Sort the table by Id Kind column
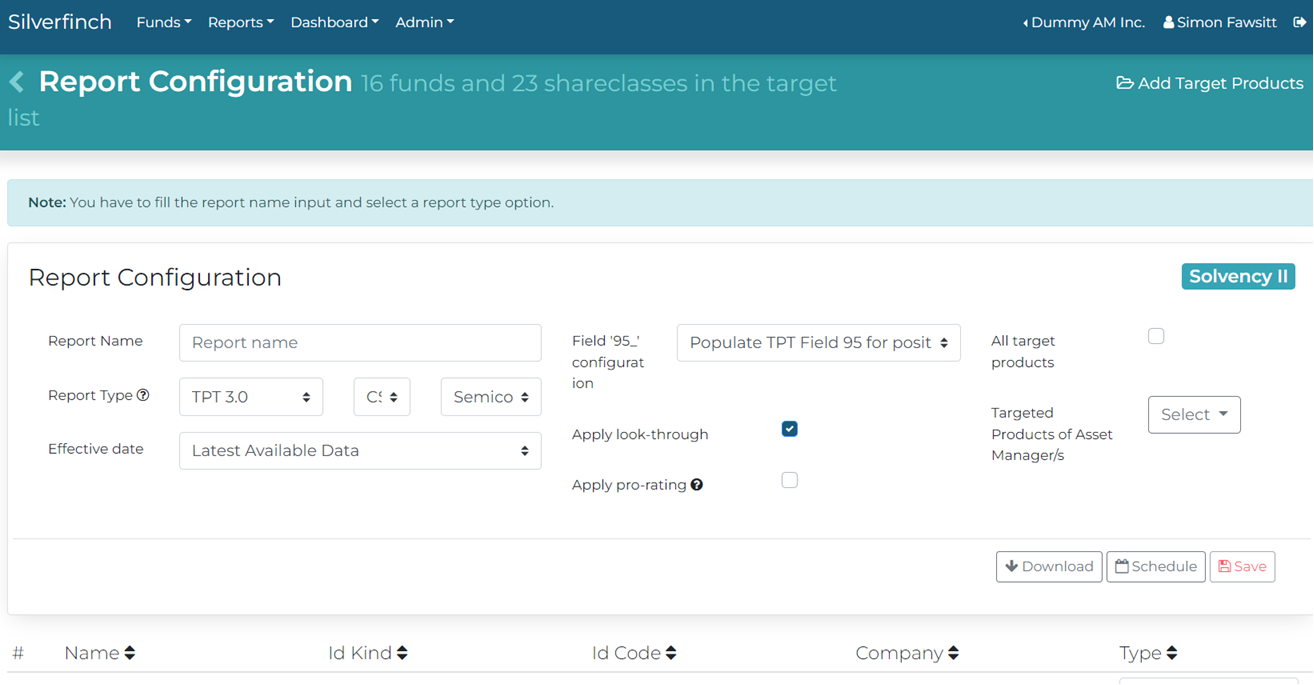This screenshot has width=1314, height=685. tap(402, 653)
